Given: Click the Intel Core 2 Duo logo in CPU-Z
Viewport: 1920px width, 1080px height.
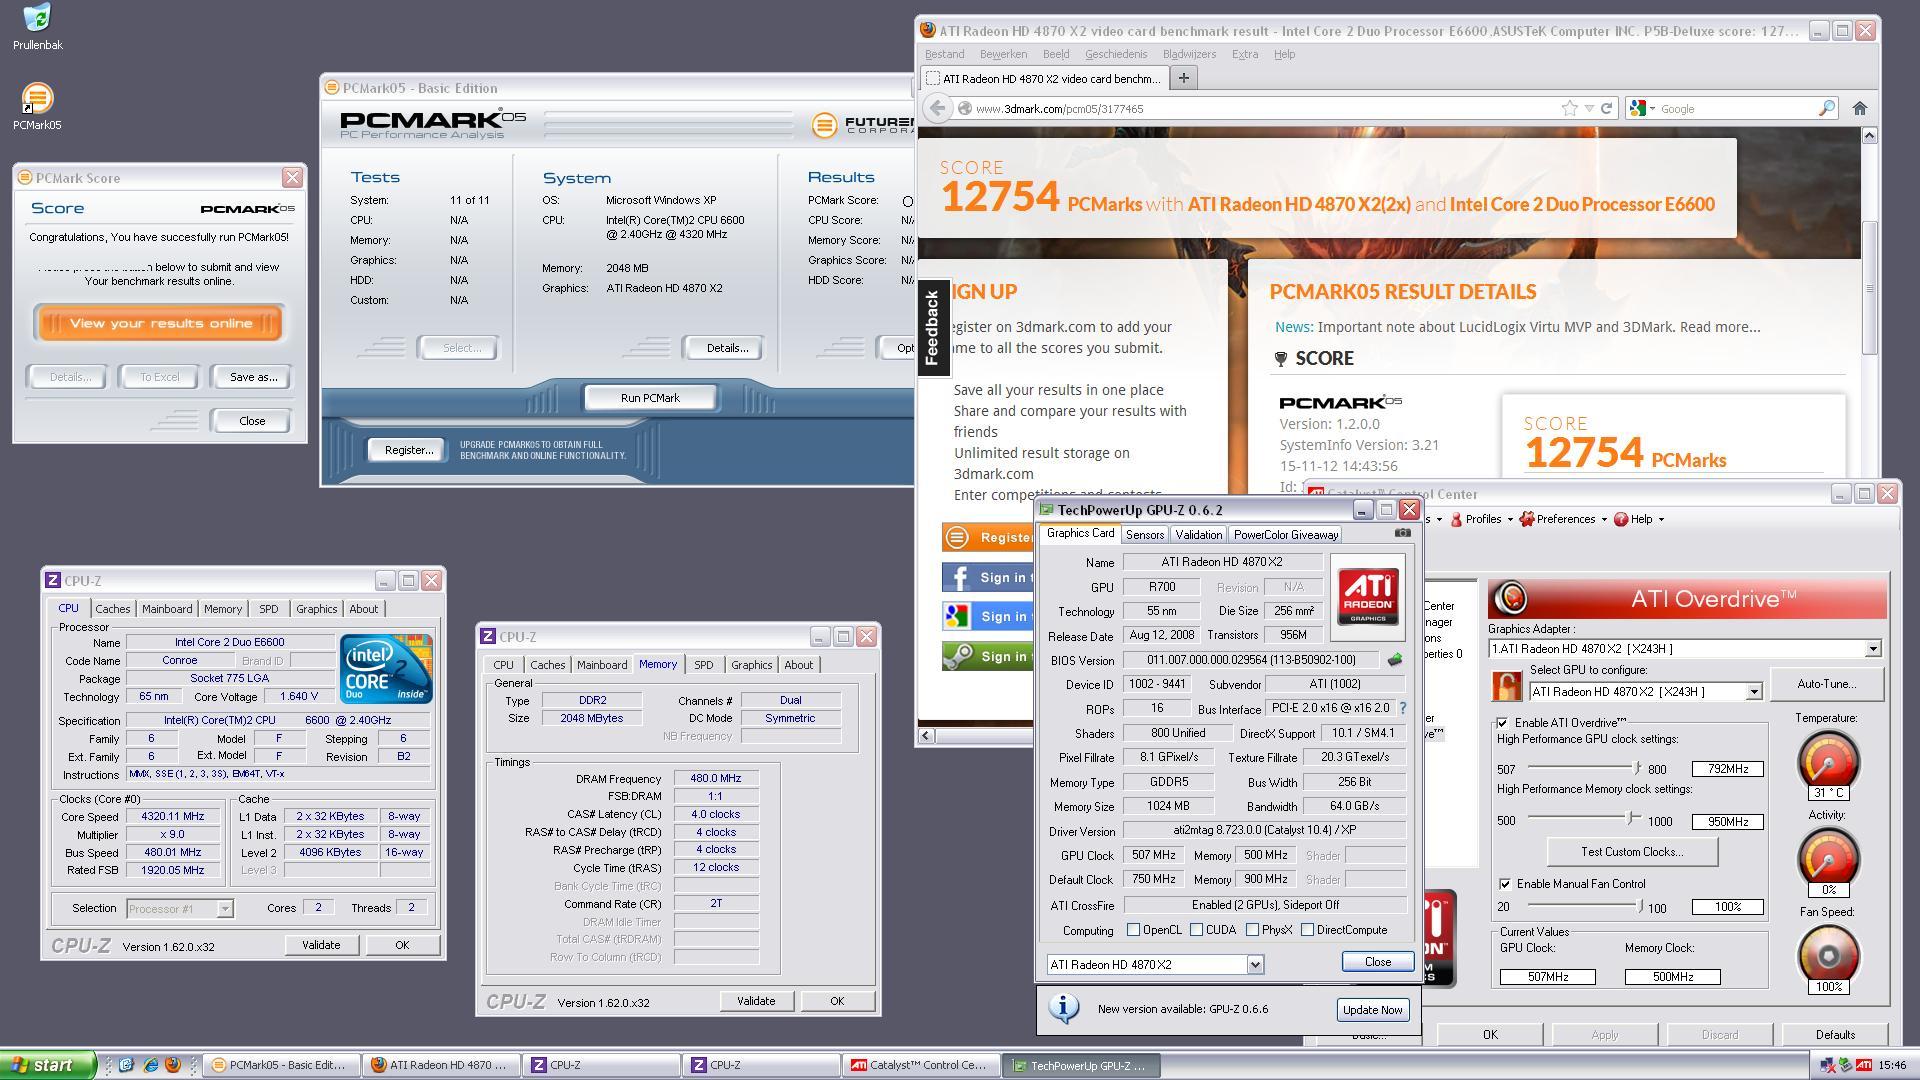Looking at the screenshot, I should click(386, 668).
